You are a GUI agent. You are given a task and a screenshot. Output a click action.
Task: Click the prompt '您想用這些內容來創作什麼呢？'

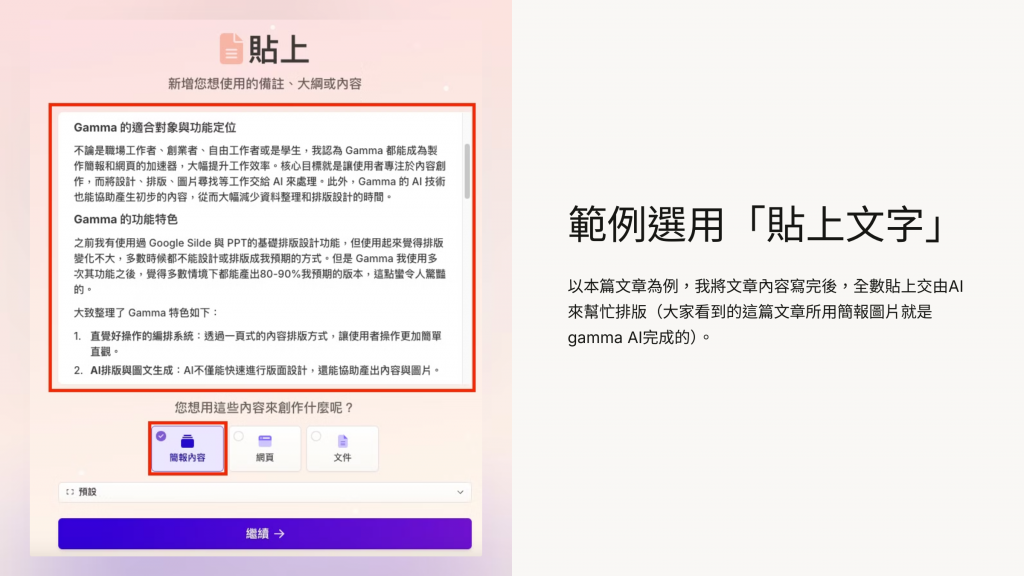264,408
